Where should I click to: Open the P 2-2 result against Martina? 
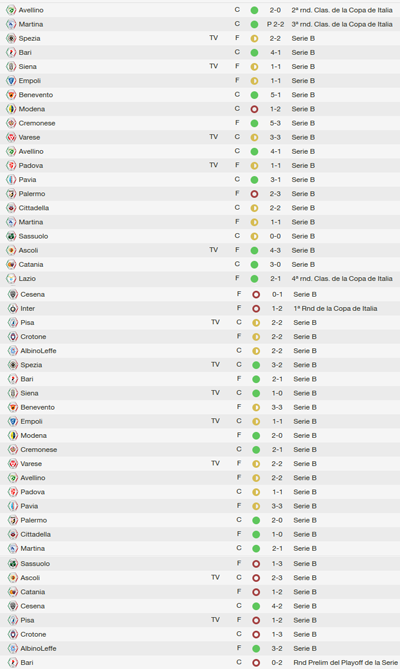tap(275, 24)
